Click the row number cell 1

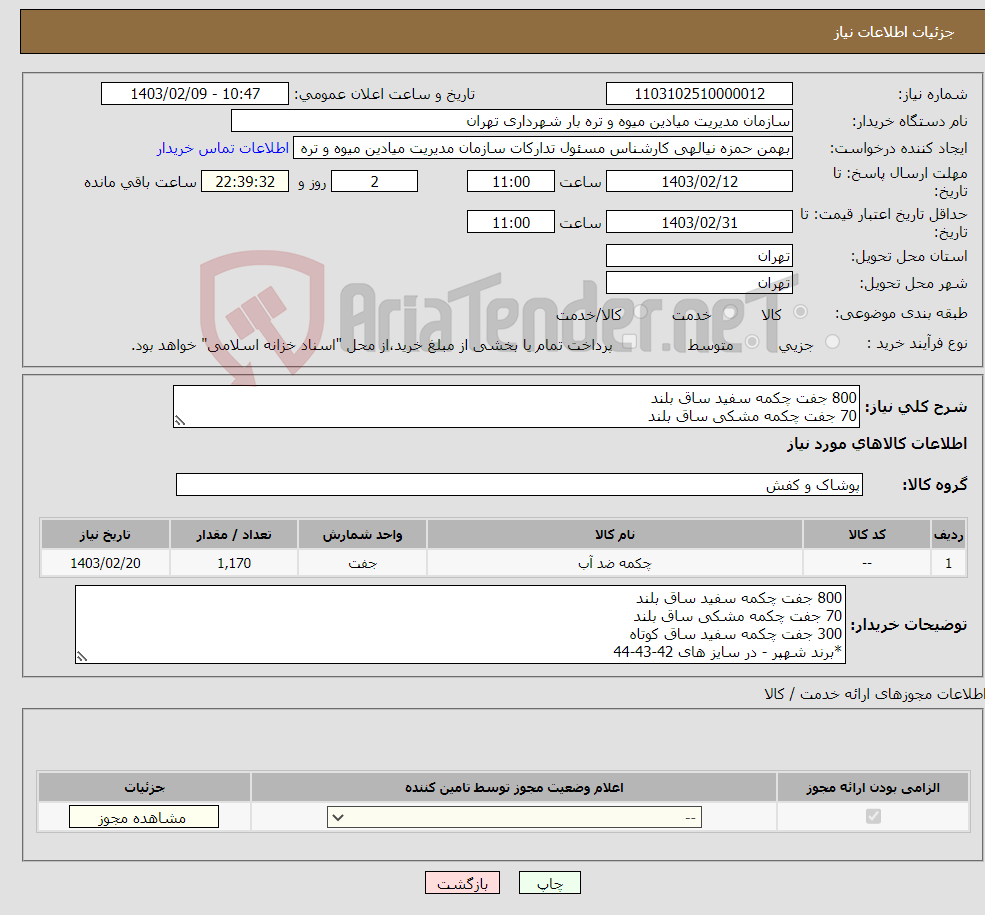click(x=948, y=563)
